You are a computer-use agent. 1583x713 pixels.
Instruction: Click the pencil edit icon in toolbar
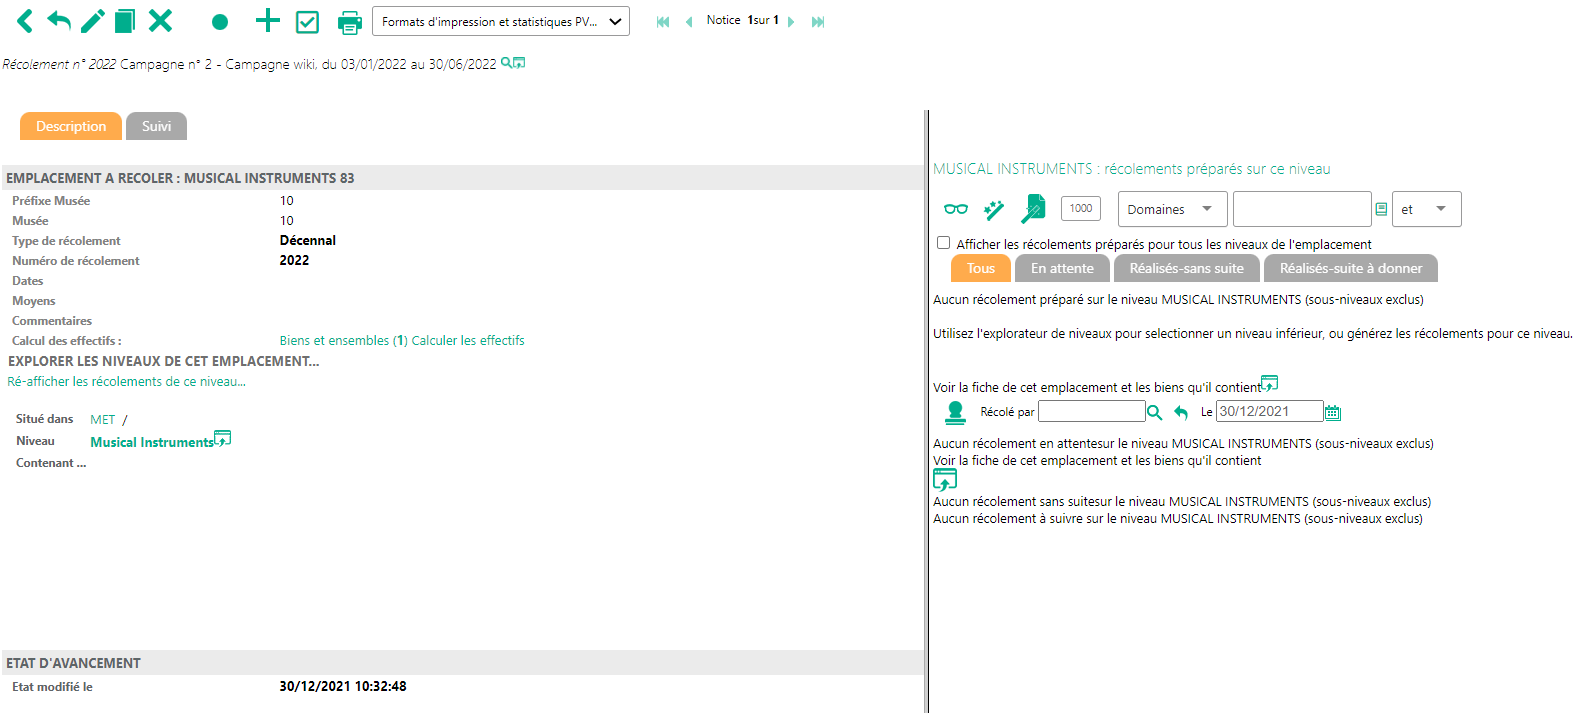[92, 21]
